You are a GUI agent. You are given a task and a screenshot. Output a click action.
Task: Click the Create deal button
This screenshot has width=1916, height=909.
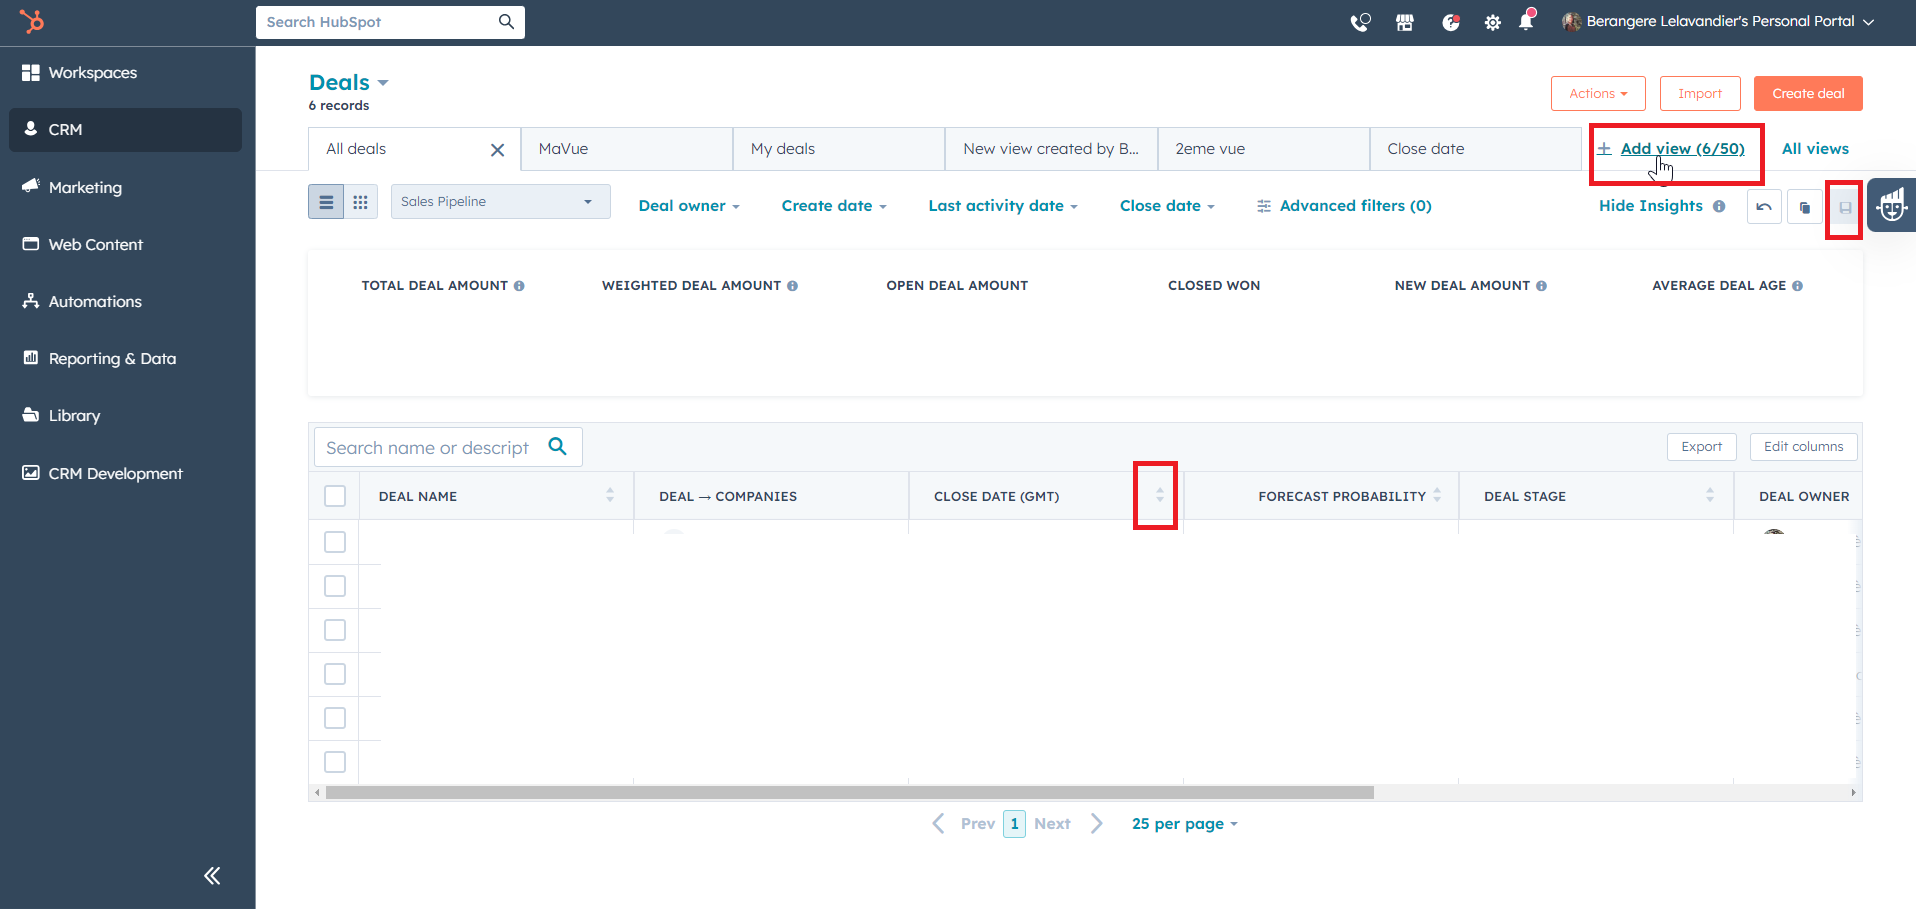1808,94
